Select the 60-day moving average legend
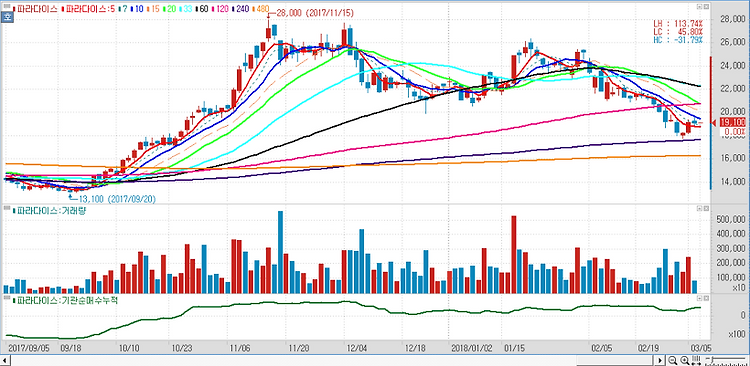Viewport: 750px width, 366px height. 202,9
